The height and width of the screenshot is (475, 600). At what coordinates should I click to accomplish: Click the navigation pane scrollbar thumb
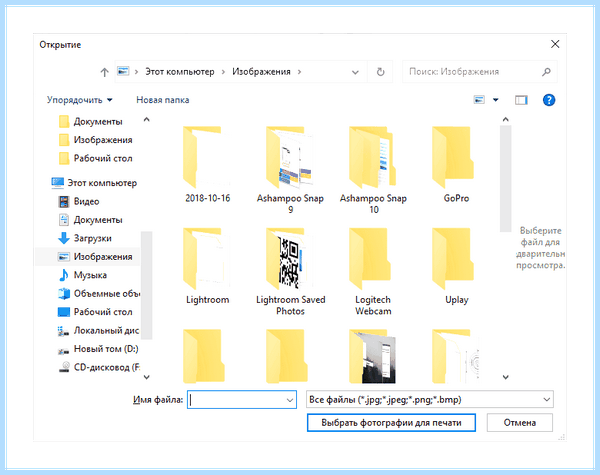coord(147,285)
